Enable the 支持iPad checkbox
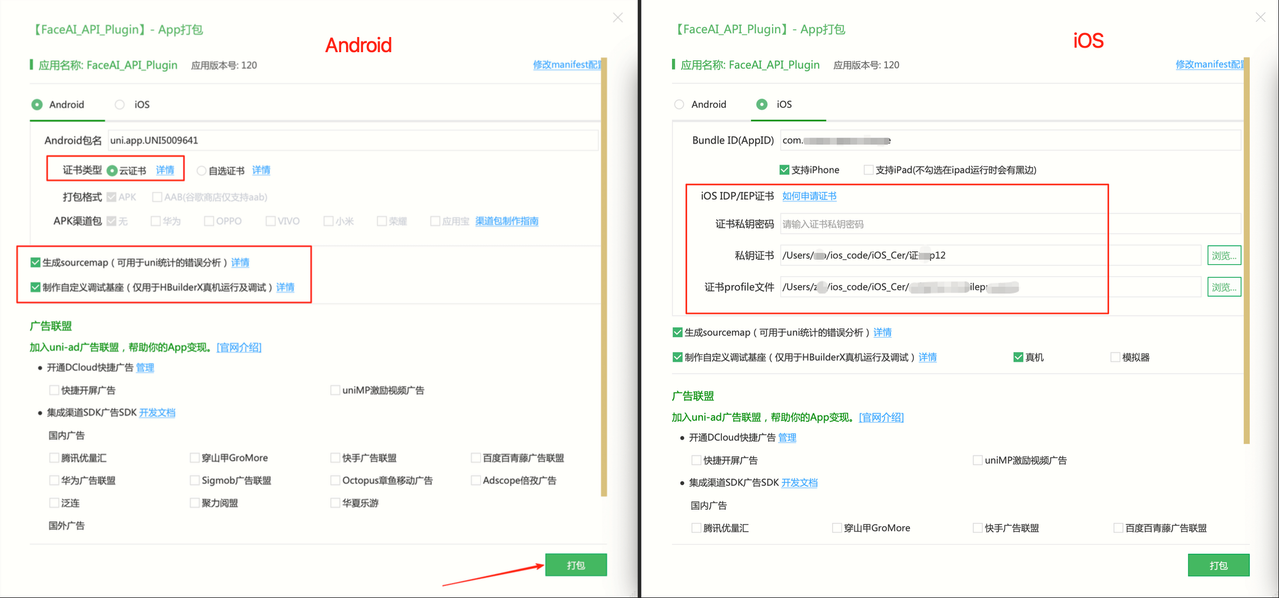 point(868,170)
